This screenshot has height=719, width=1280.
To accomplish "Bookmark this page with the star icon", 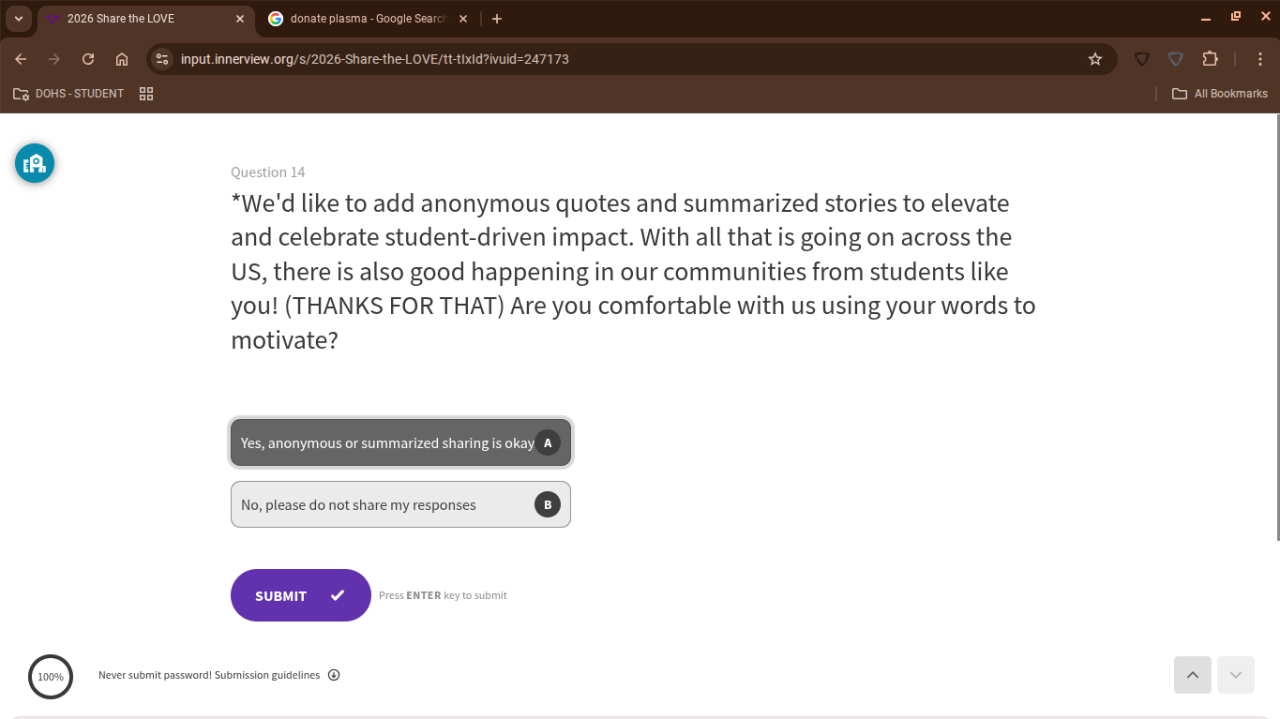I will (1095, 59).
